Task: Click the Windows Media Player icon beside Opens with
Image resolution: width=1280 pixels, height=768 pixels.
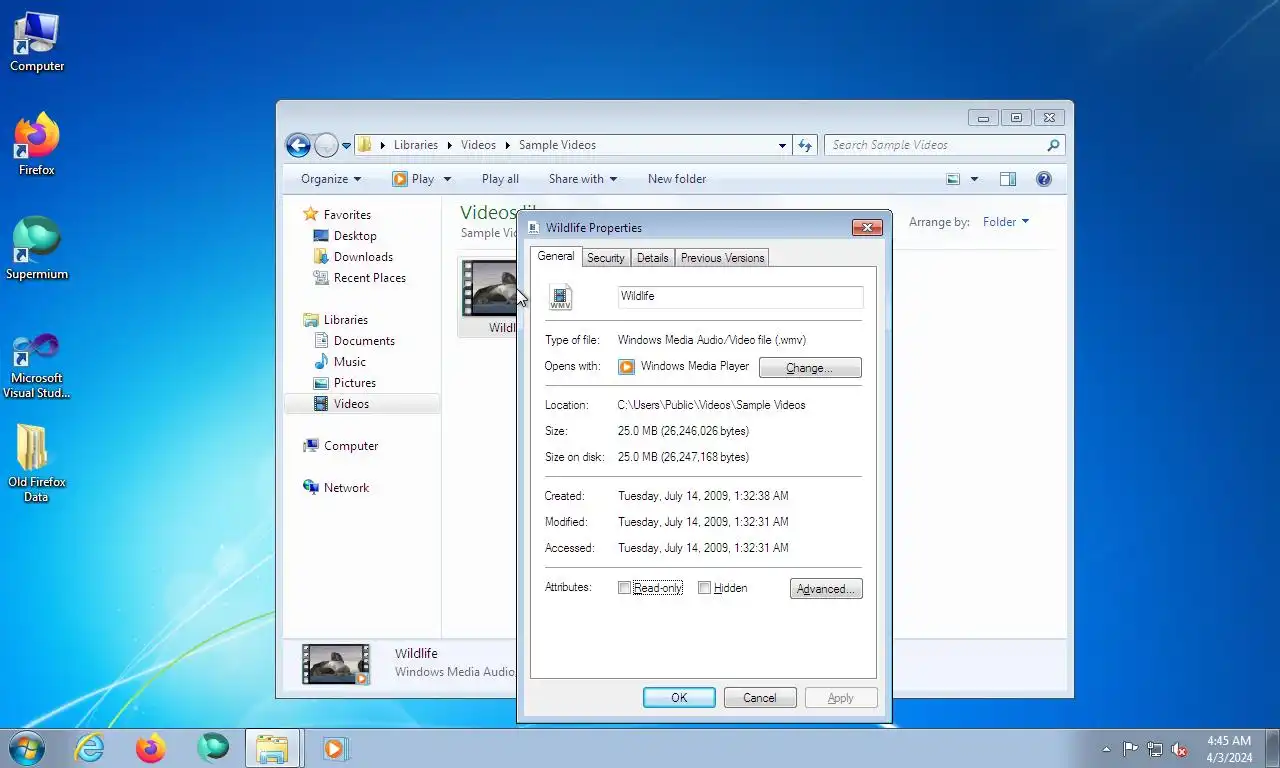Action: pos(627,367)
